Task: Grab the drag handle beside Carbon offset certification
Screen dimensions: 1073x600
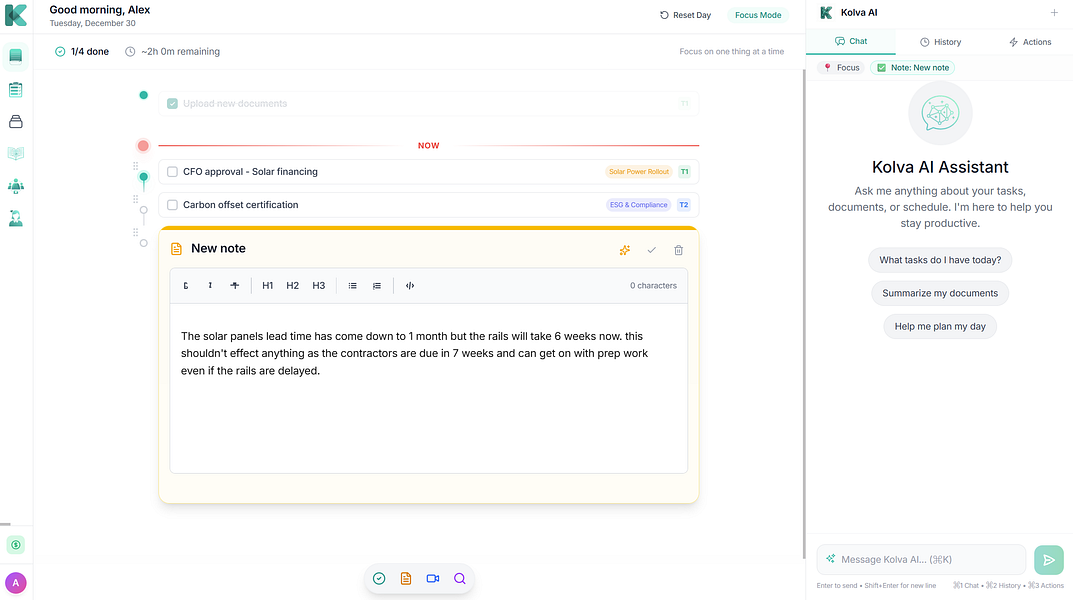Action: (x=135, y=199)
